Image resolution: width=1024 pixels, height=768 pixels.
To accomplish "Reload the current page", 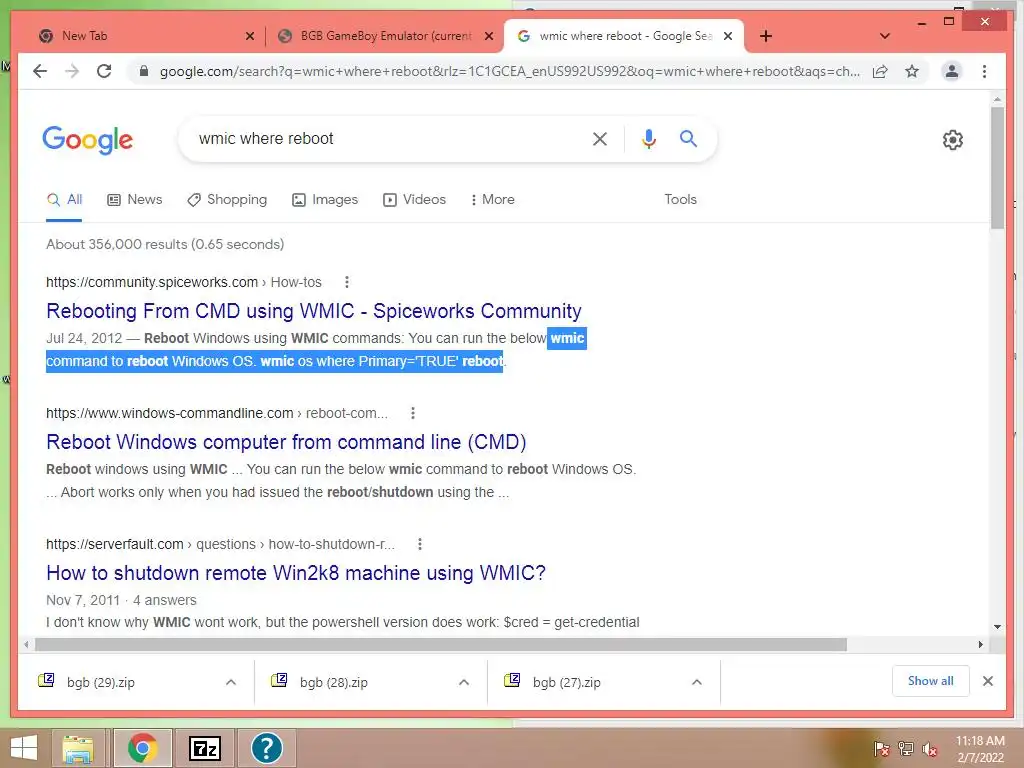I will click(104, 71).
